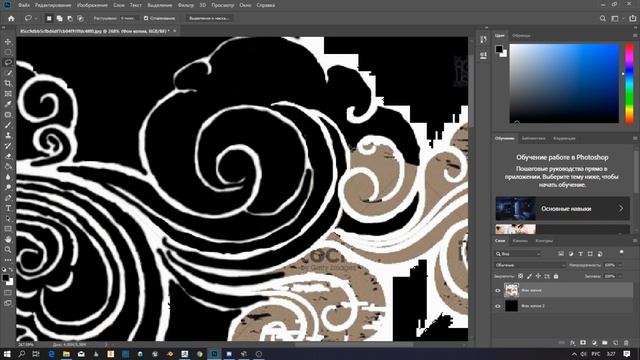
Task: Select the History Brush tool
Action: 8,146
